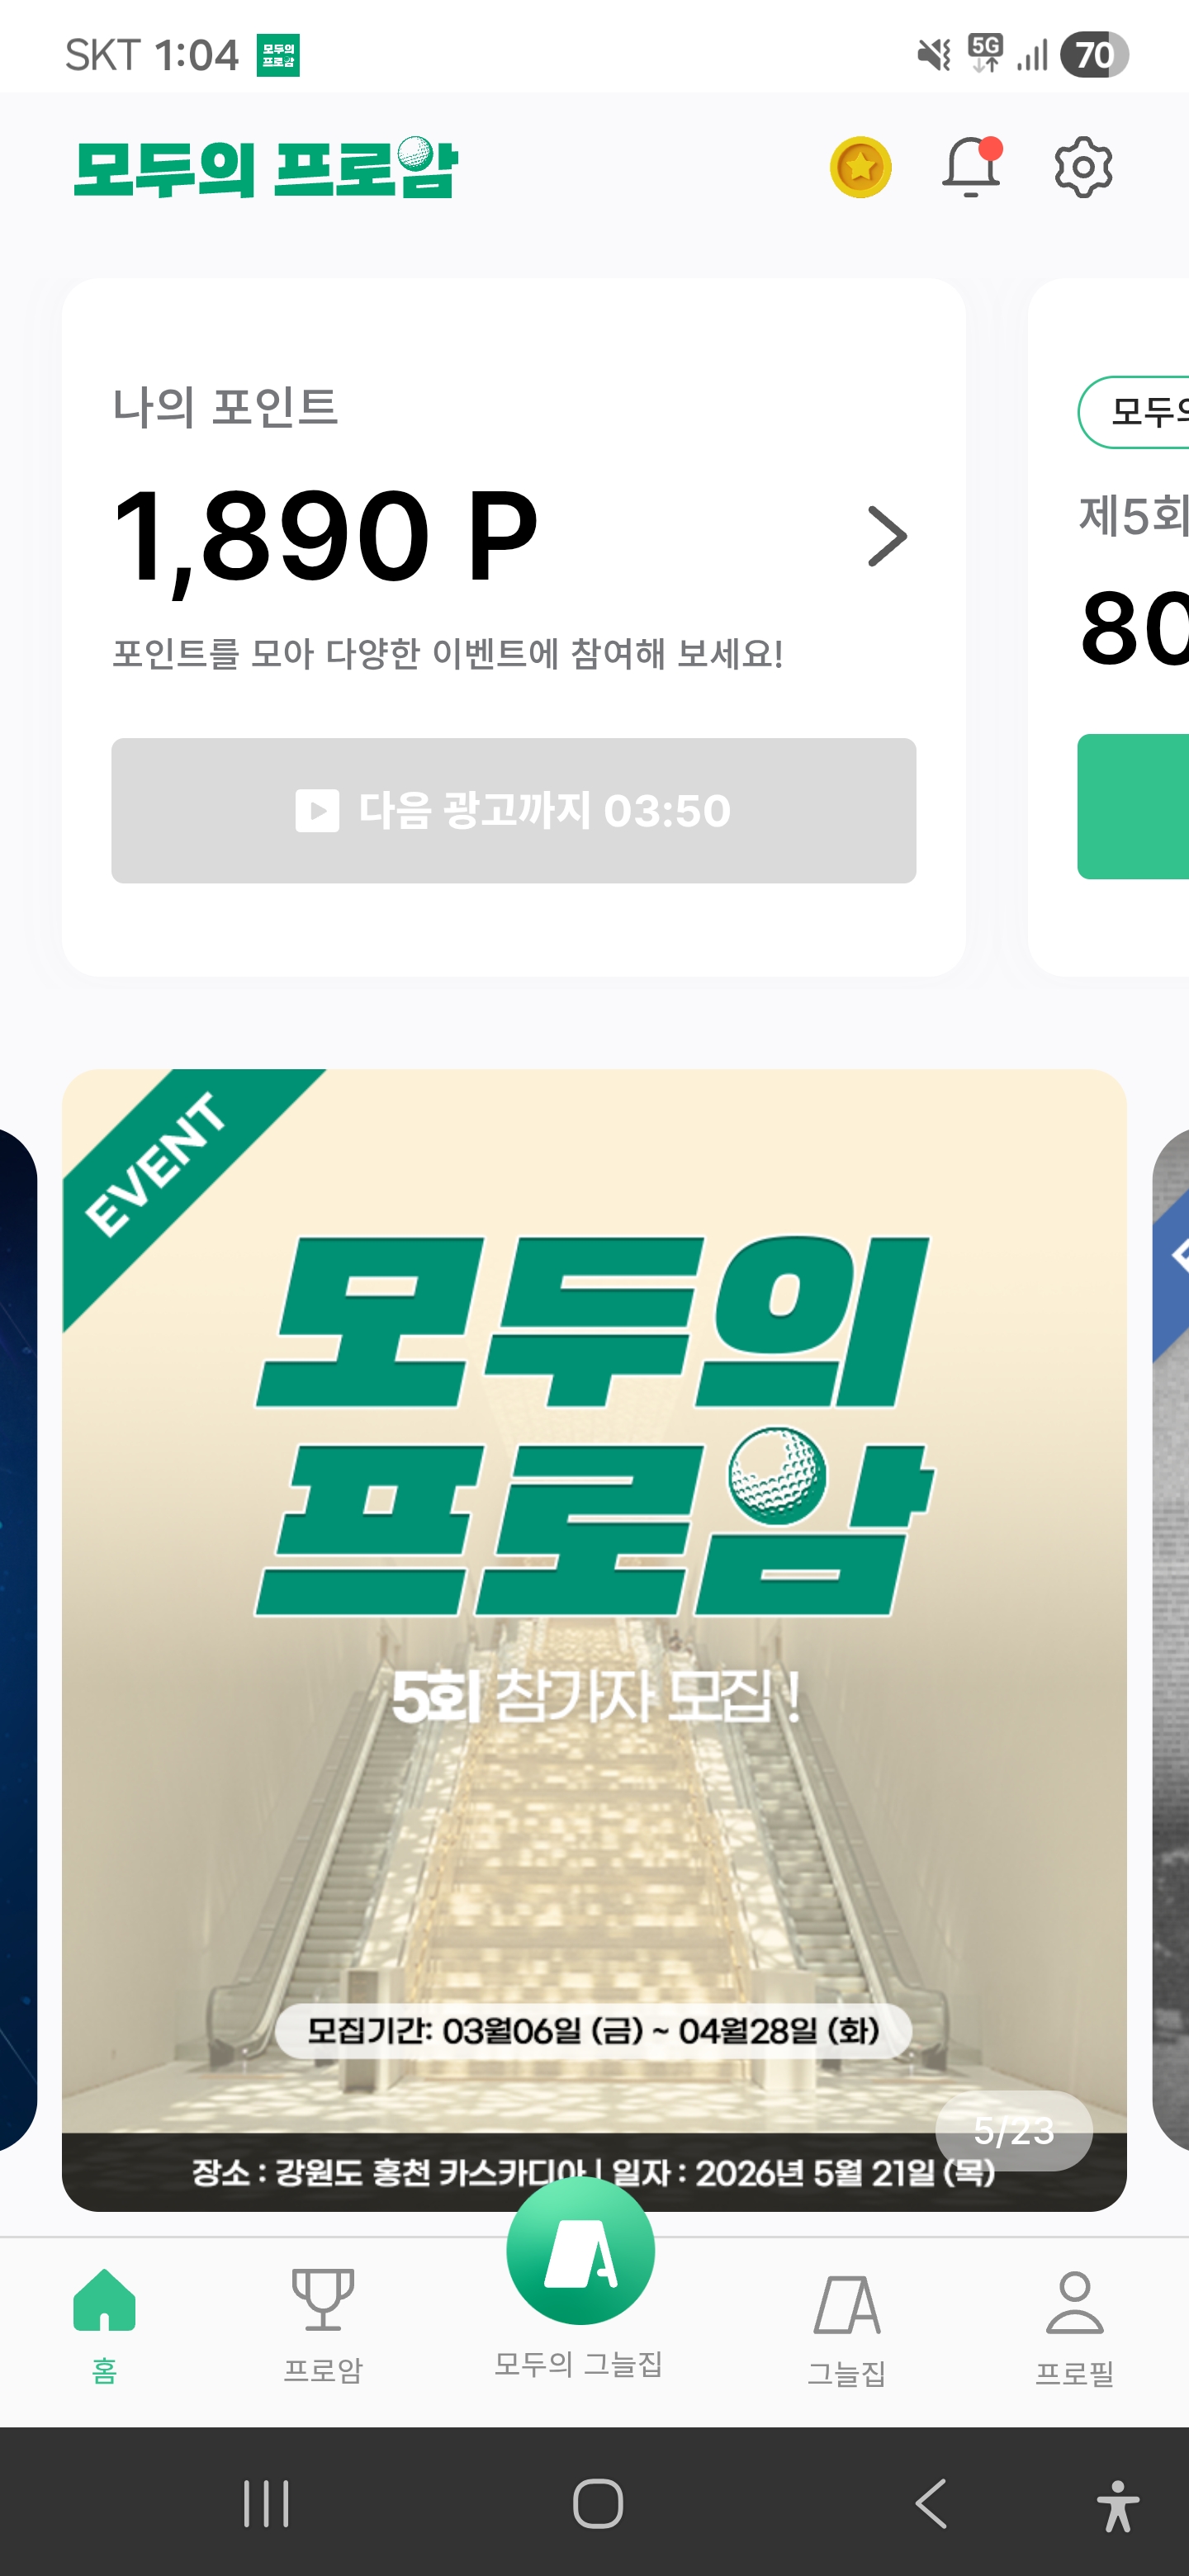1189x2576 pixels.
Task: Tap the 다음 광고까지 03:50 ad button
Action: pos(513,810)
